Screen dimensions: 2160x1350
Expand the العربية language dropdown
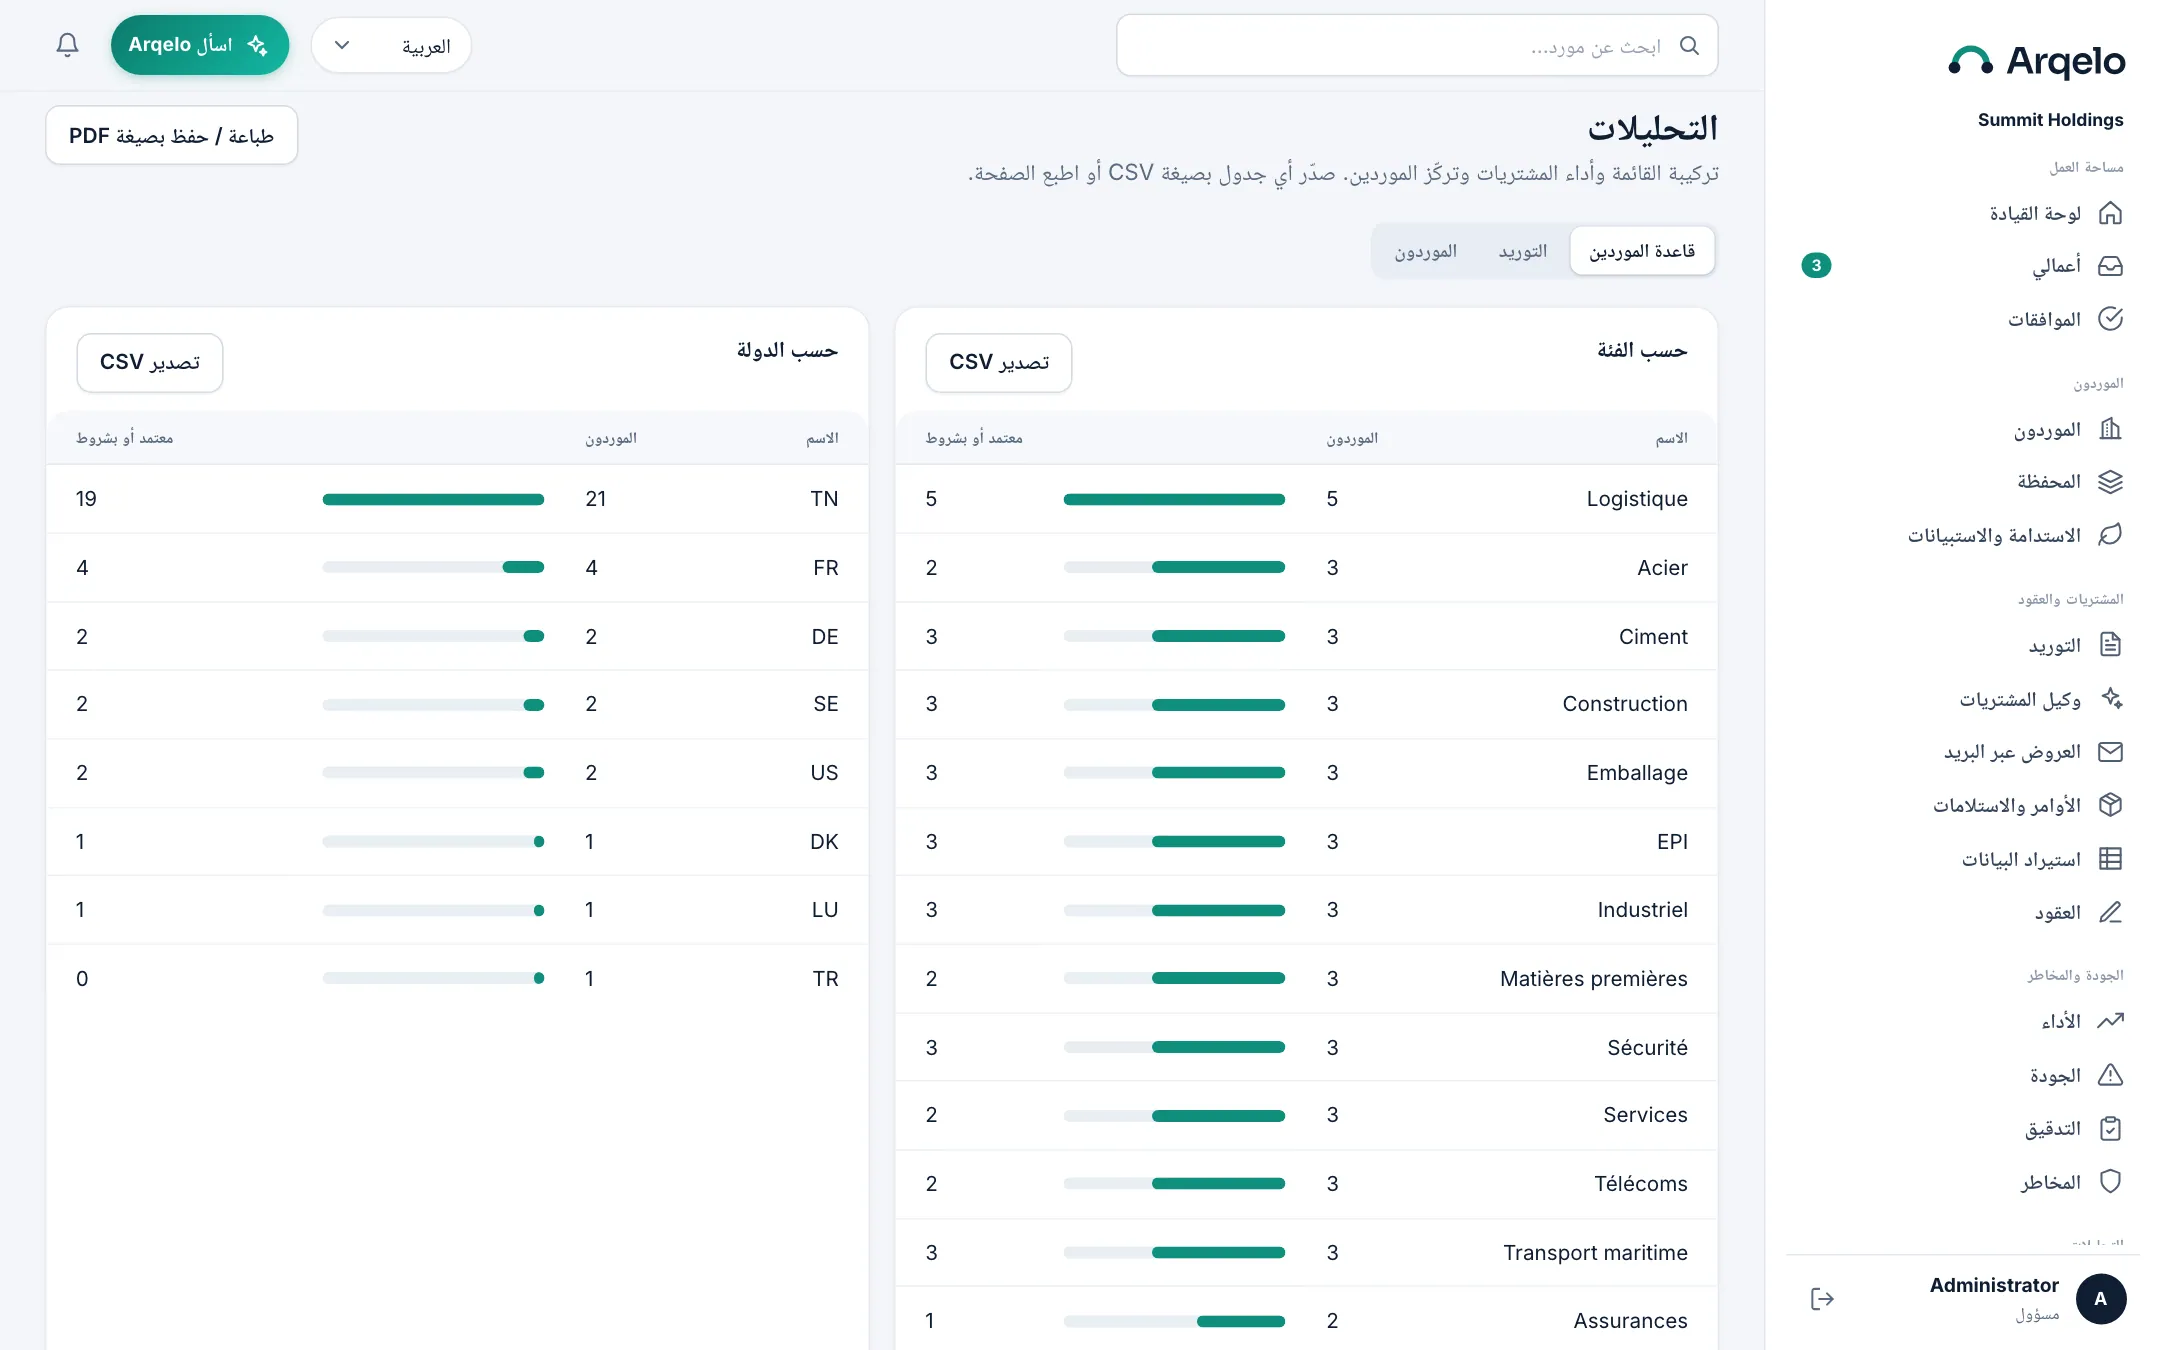pos(391,46)
